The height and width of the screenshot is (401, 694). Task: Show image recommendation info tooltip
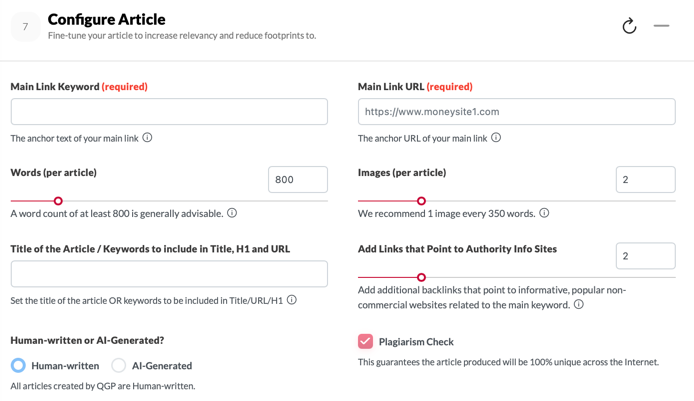coord(544,213)
